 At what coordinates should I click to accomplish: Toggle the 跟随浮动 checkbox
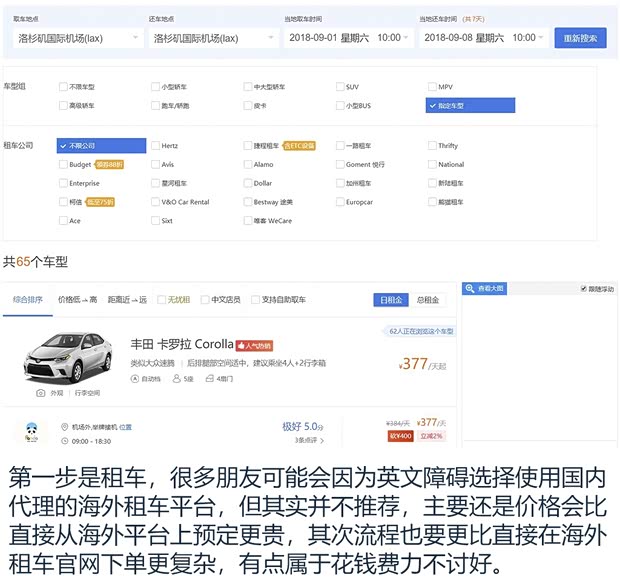[584, 289]
